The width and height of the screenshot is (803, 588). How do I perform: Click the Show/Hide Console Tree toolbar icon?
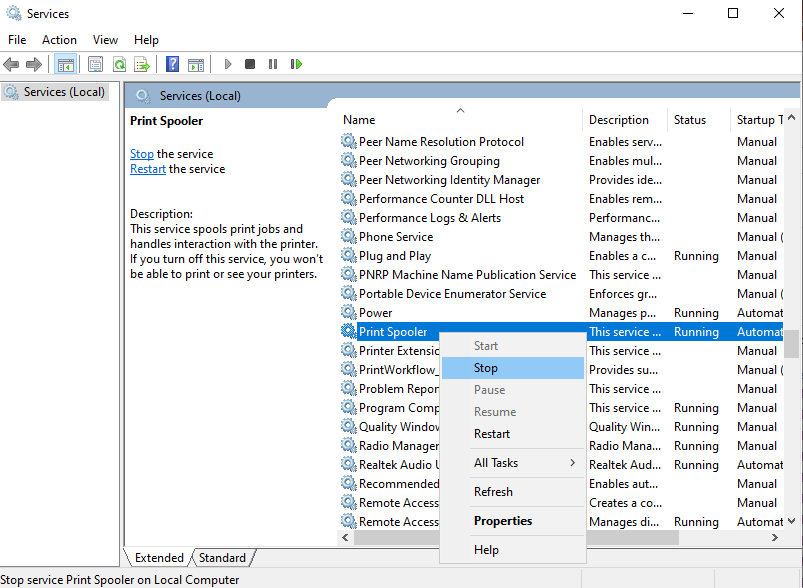(65, 64)
